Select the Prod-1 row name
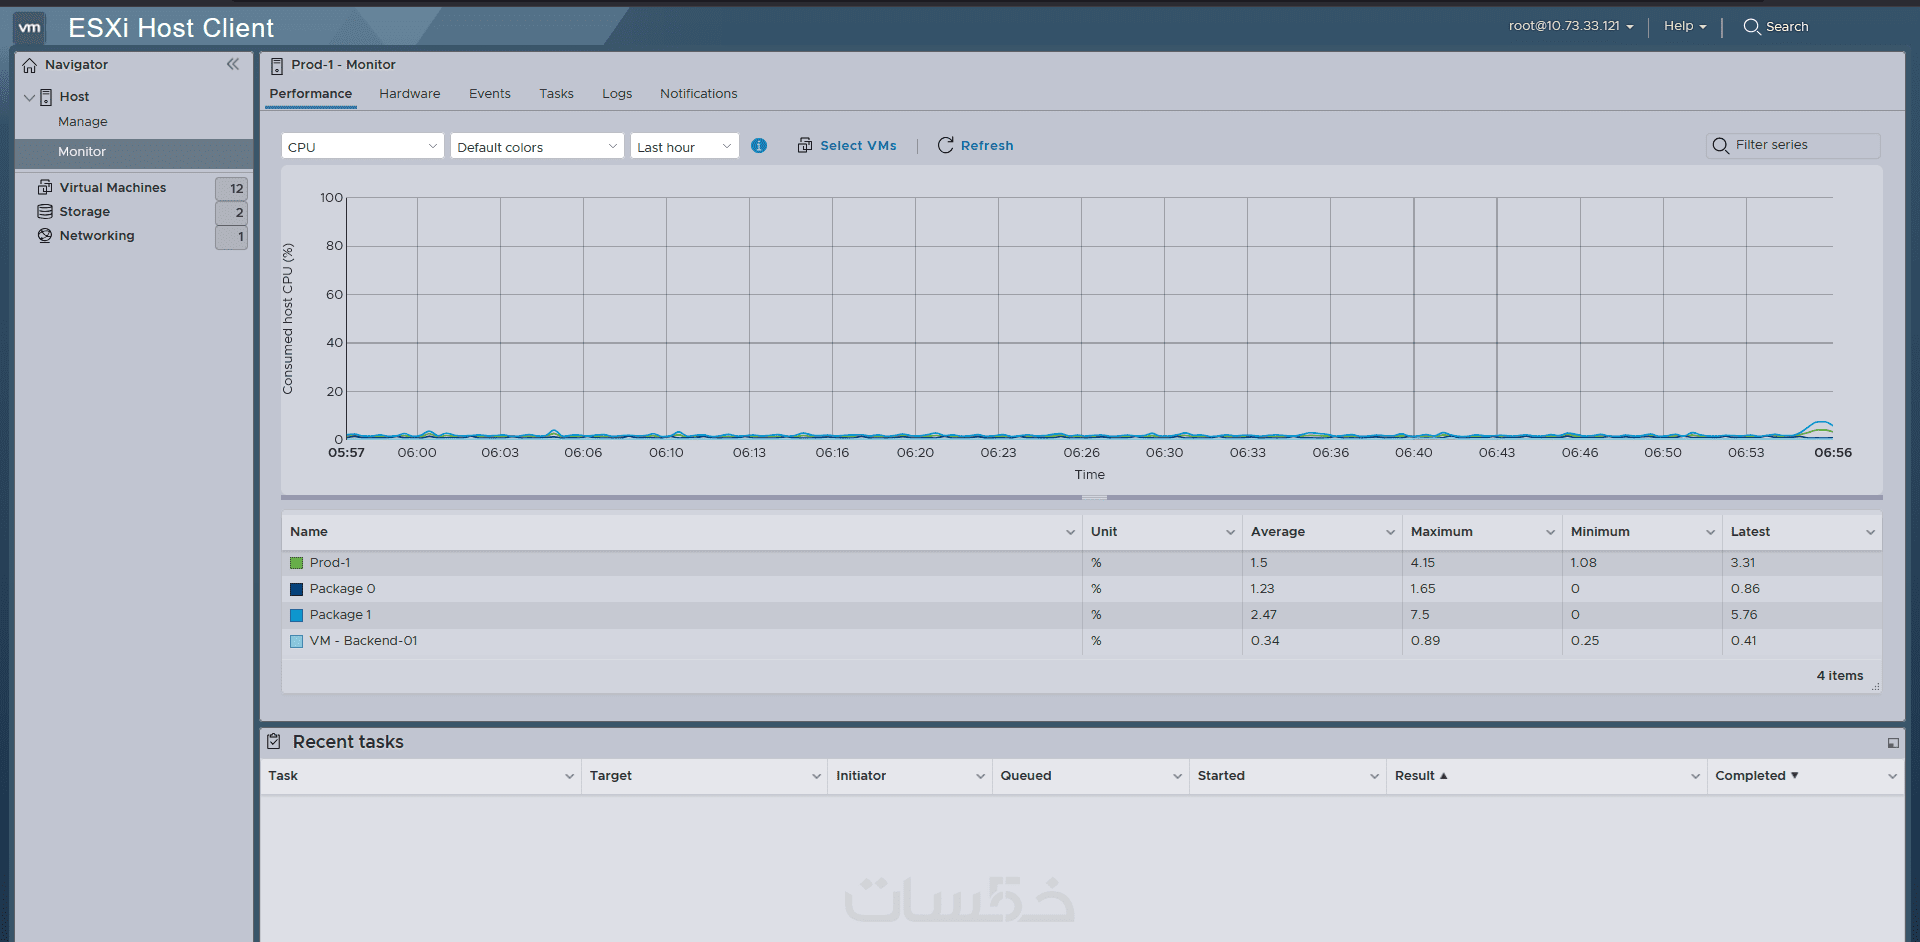Screen dimensions: 1920x942 tap(330, 563)
